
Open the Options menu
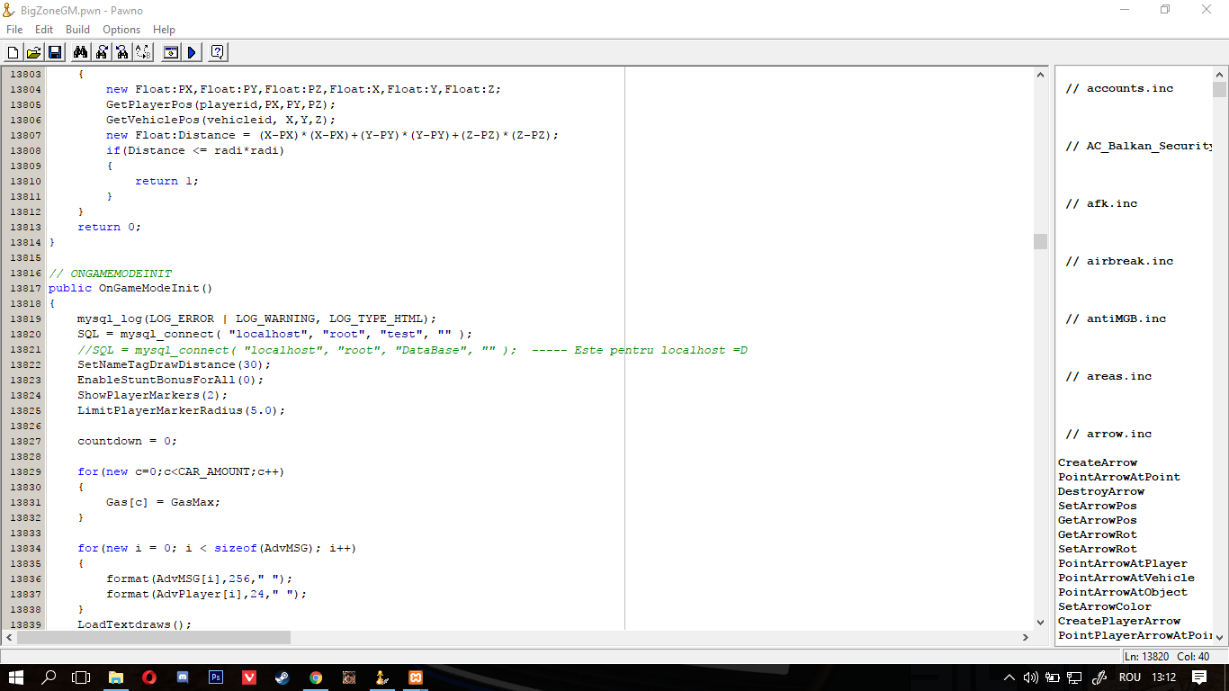[x=122, y=30]
